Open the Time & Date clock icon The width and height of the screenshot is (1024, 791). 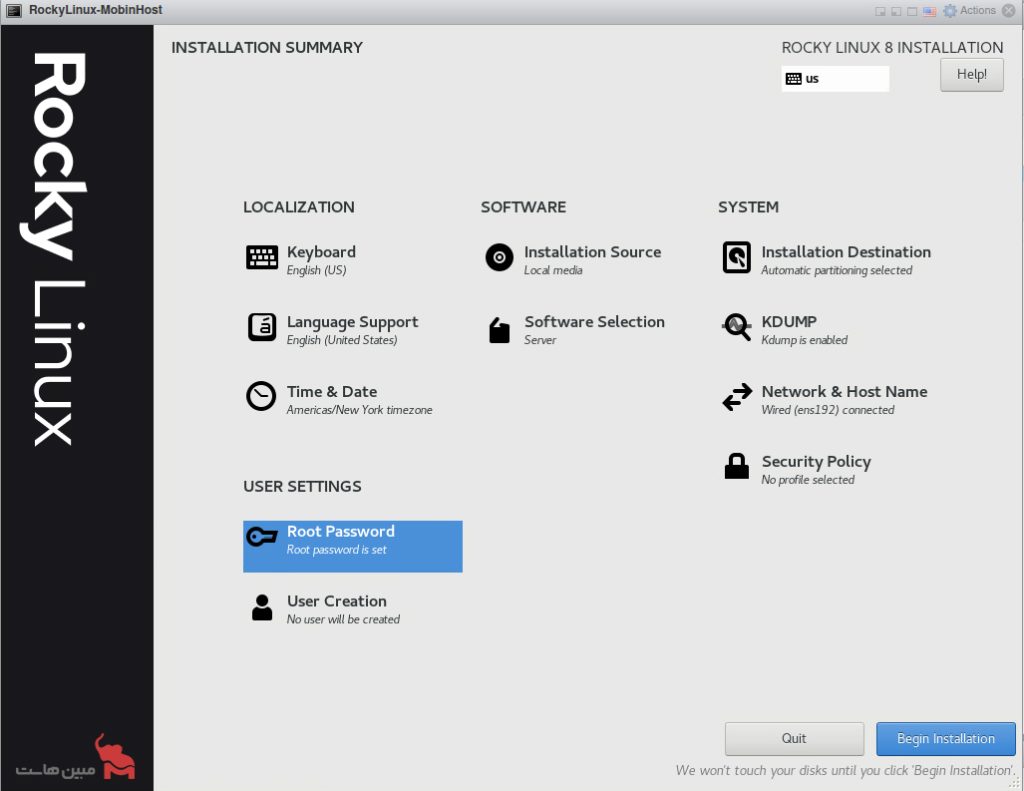261,396
